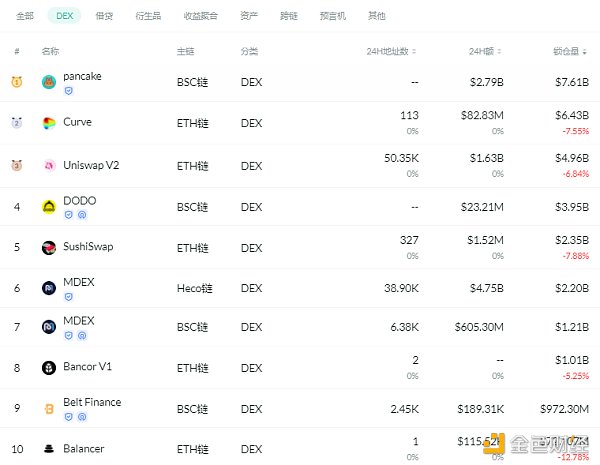
Task: Sort by the 24H额 column
Action: 485,51
